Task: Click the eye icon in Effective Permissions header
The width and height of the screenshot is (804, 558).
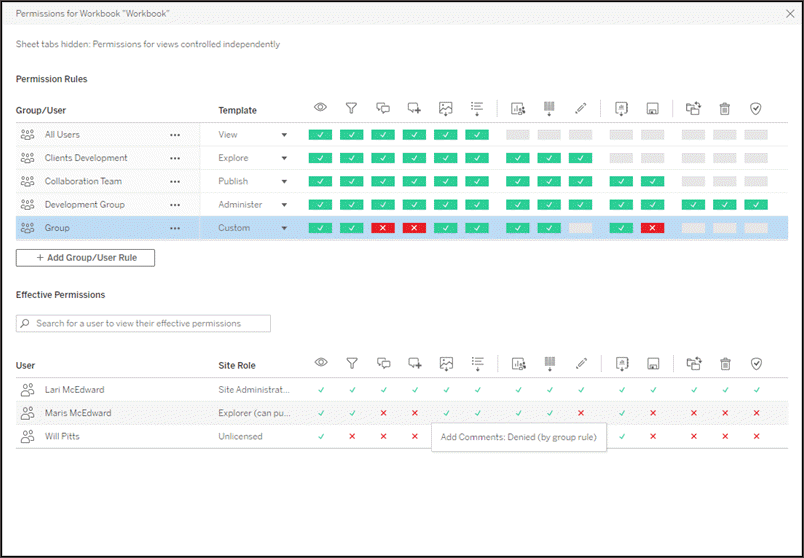Action: 321,363
